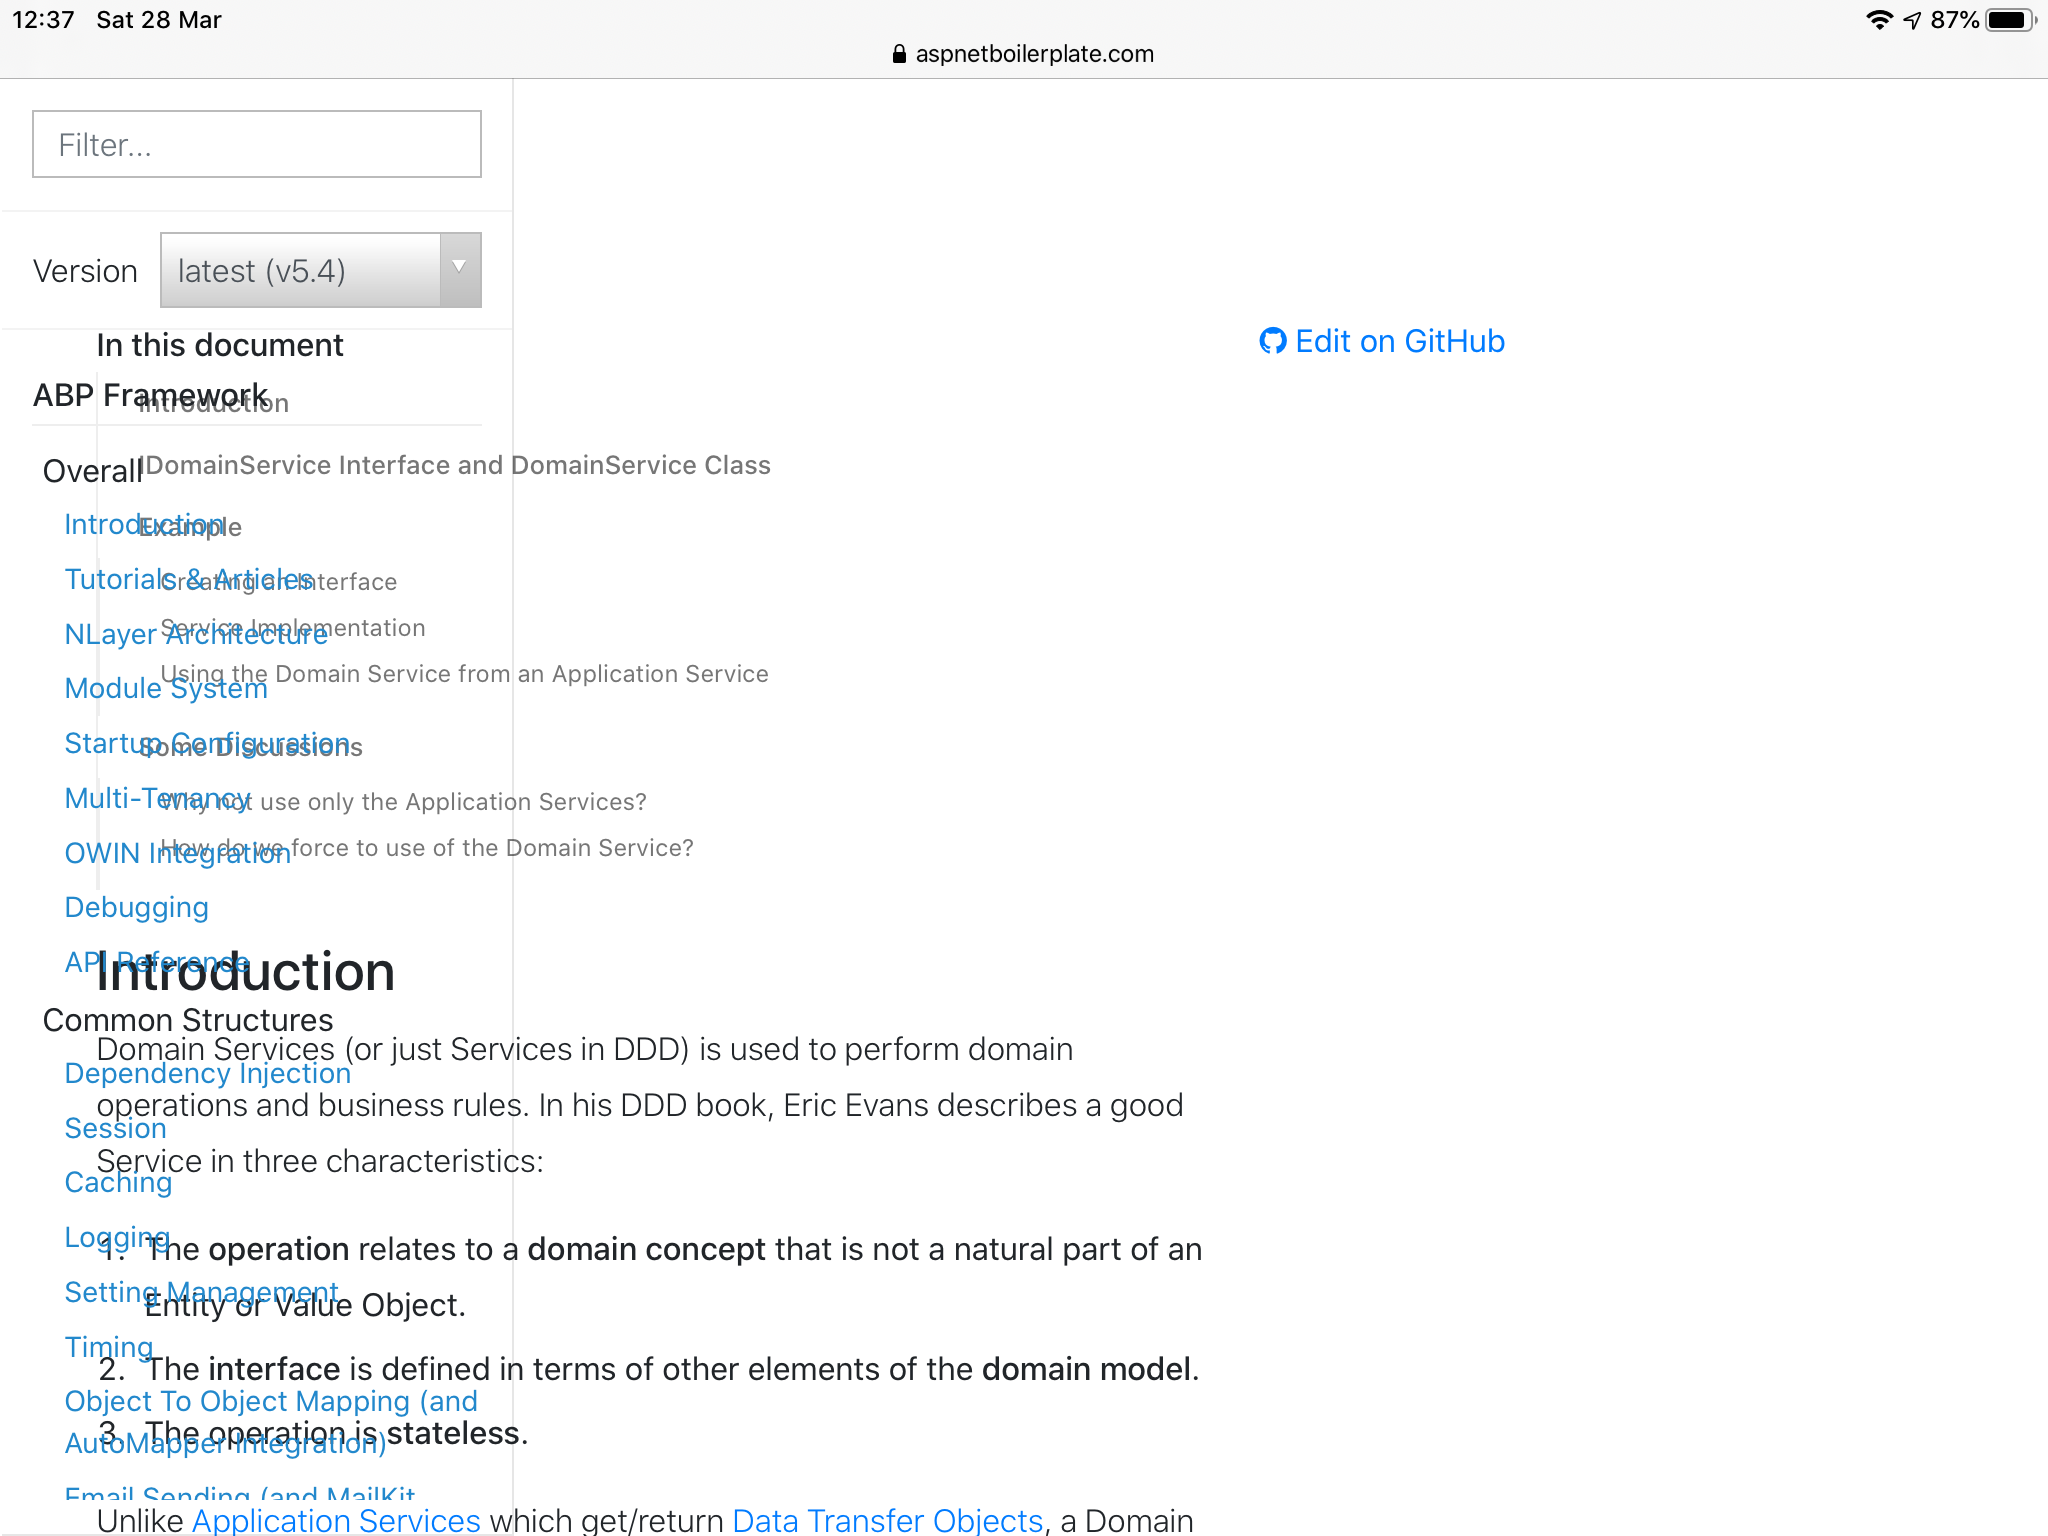Click the Wi-Fi icon in the status bar
Image resolution: width=2048 pixels, height=1536 pixels.
pyautogui.click(x=1878, y=18)
